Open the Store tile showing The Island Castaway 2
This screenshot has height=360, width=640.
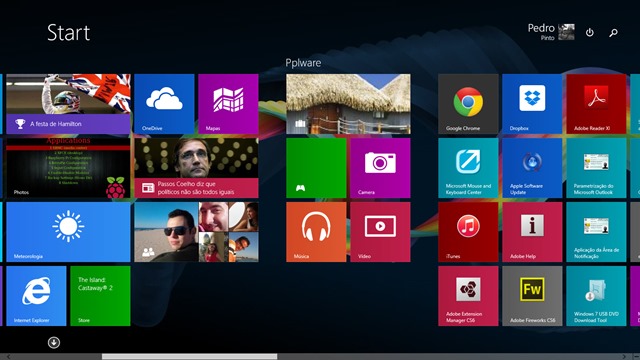coord(100,296)
